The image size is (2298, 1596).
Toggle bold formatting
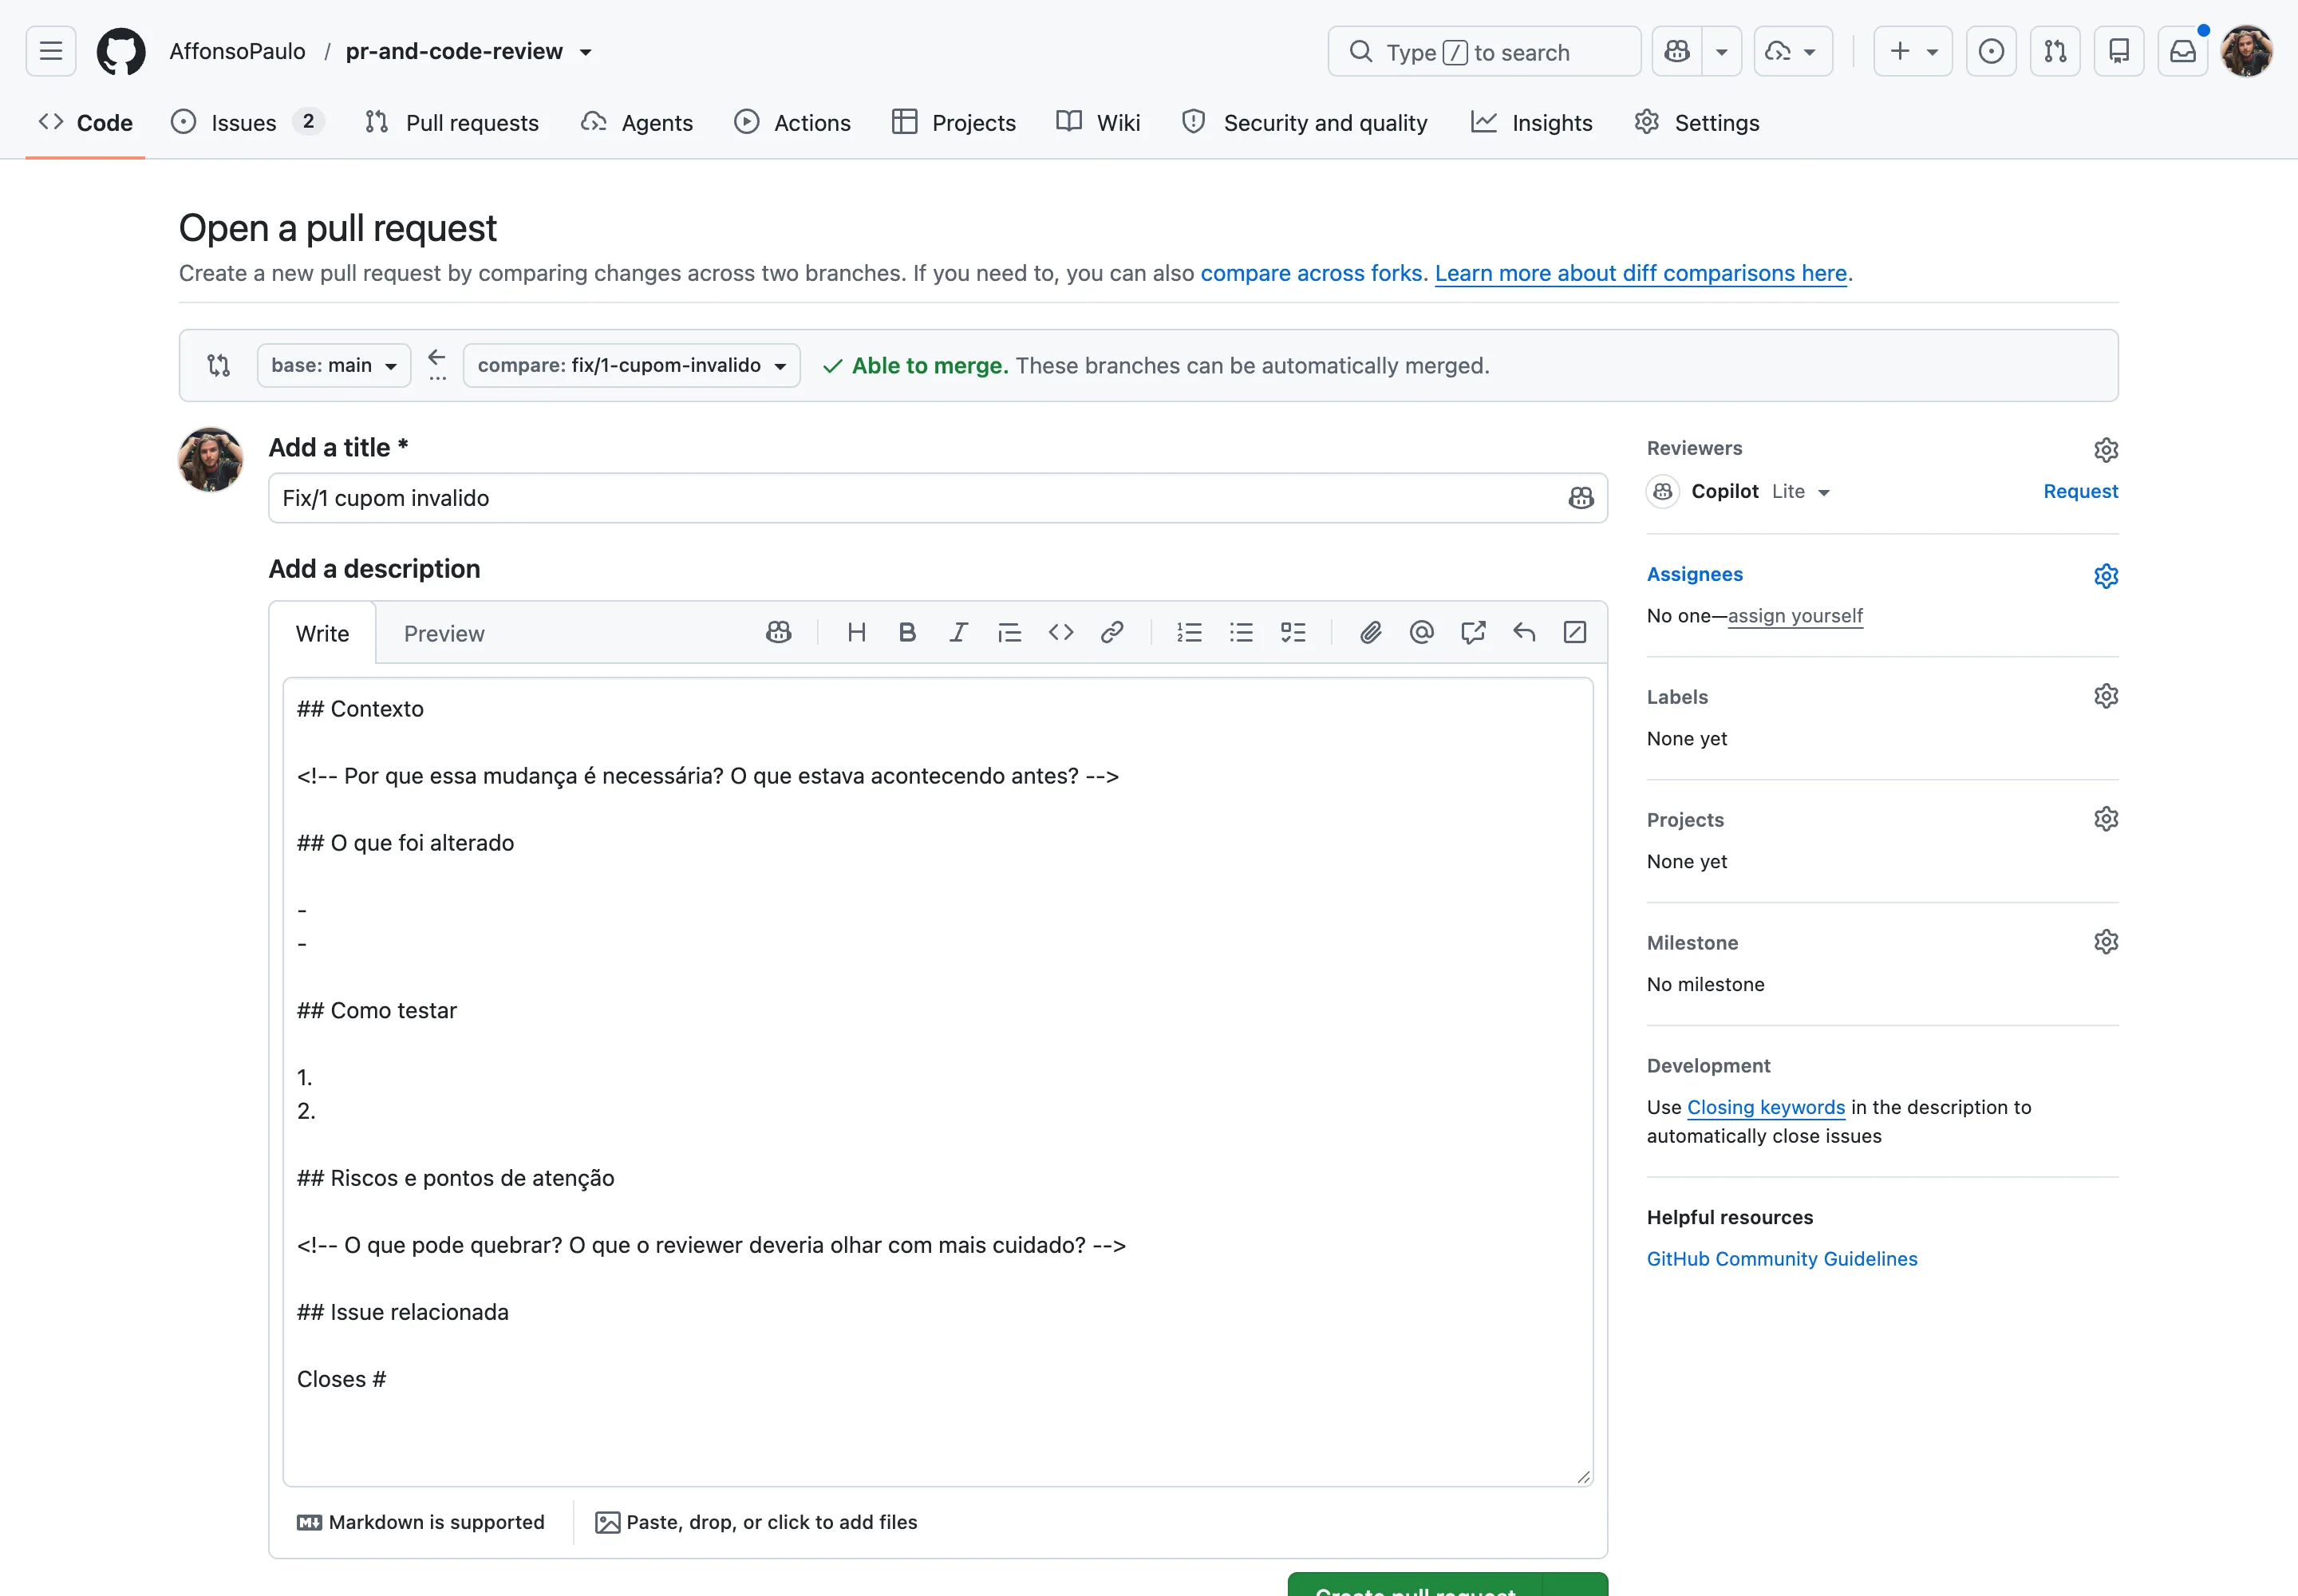click(907, 632)
